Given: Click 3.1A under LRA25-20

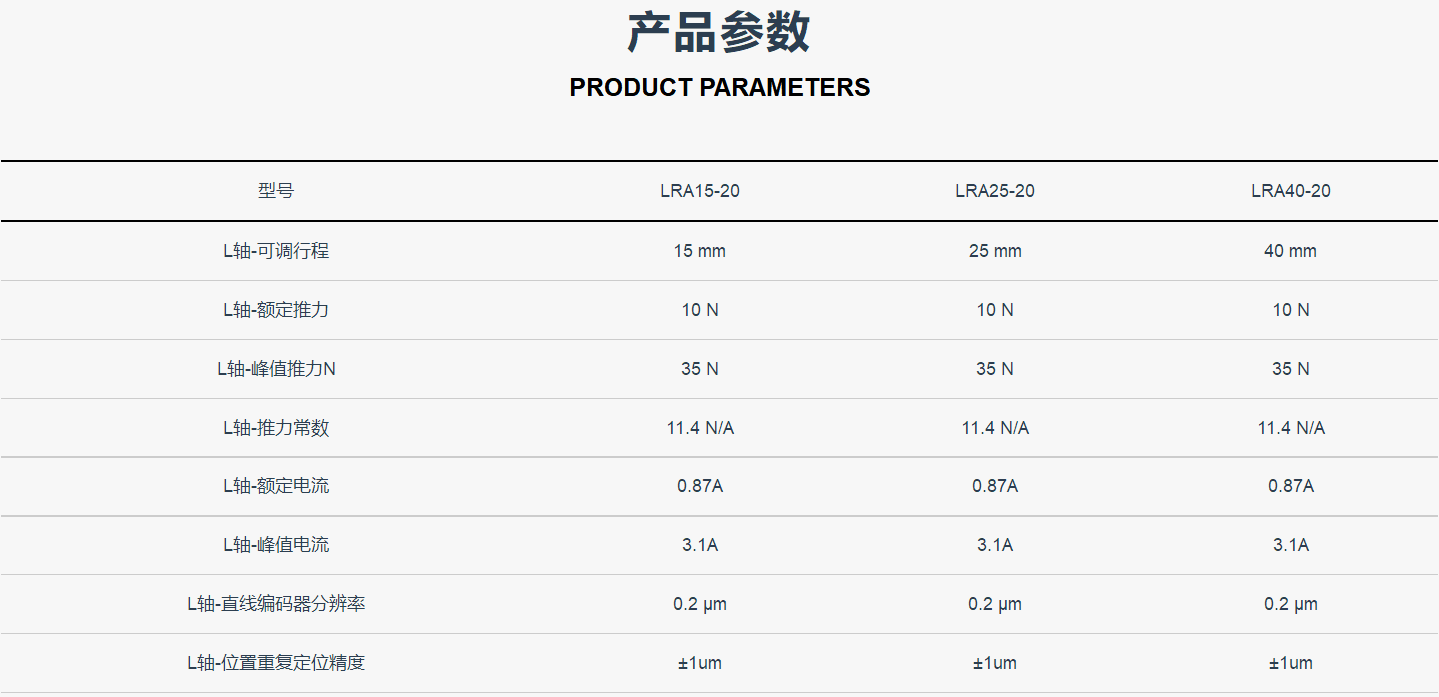Looking at the screenshot, I should pyautogui.click(x=995, y=545).
